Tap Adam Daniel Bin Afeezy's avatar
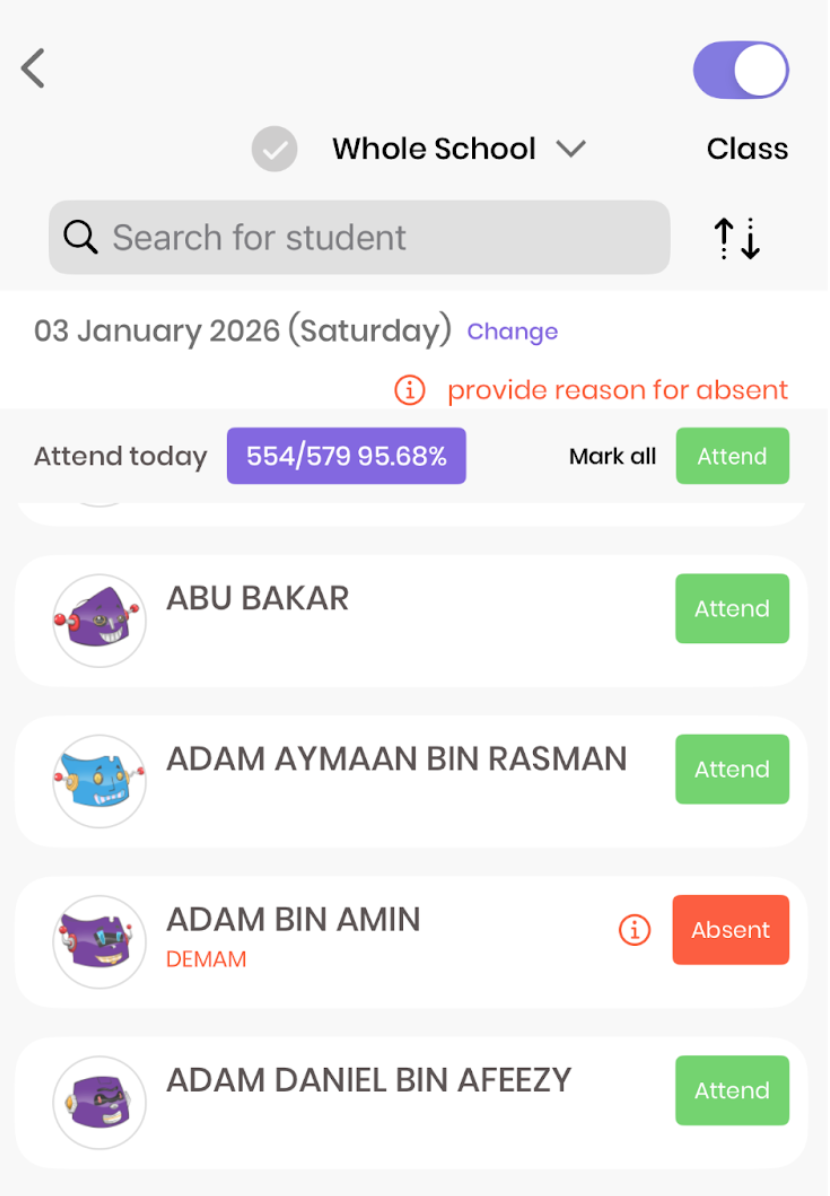Image resolution: width=830 pixels, height=1196 pixels. point(99,1102)
